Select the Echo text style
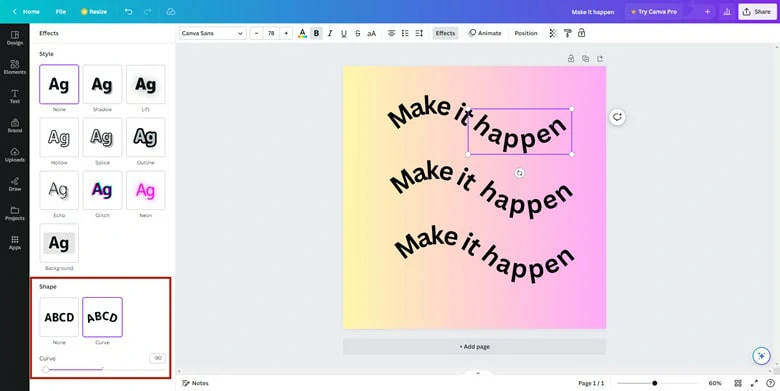This screenshot has width=780, height=391. pyautogui.click(x=59, y=190)
